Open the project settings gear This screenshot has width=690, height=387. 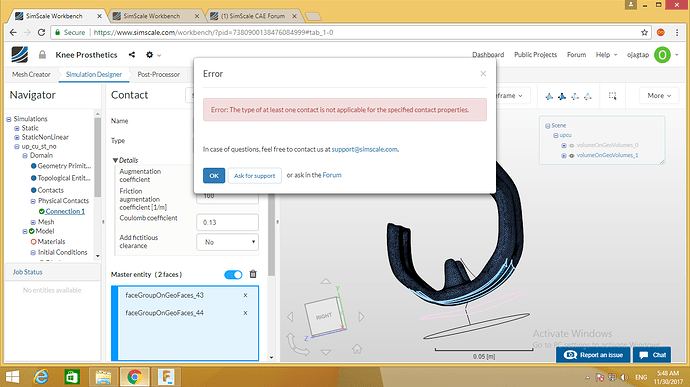click(x=150, y=55)
